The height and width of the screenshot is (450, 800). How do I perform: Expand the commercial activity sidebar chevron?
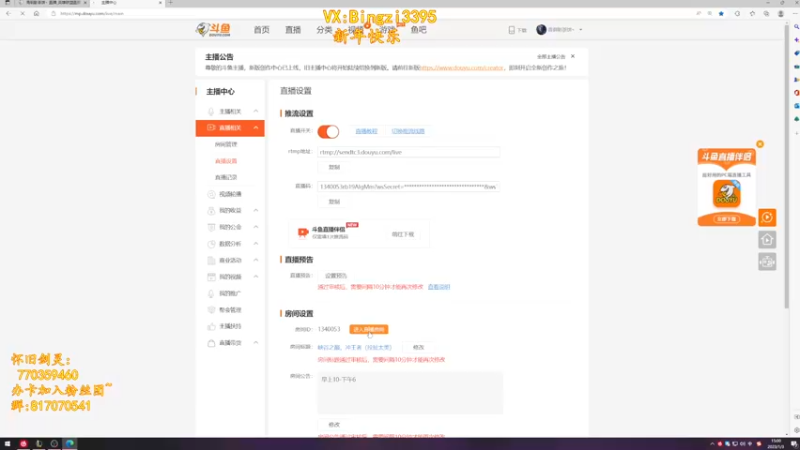256,260
